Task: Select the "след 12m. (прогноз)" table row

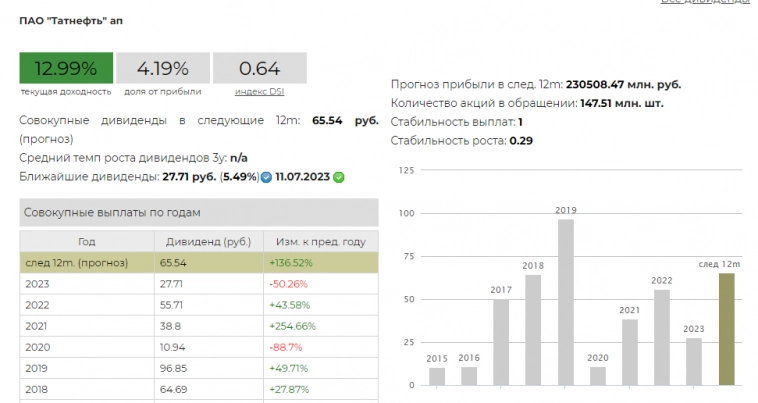Action: [x=199, y=262]
